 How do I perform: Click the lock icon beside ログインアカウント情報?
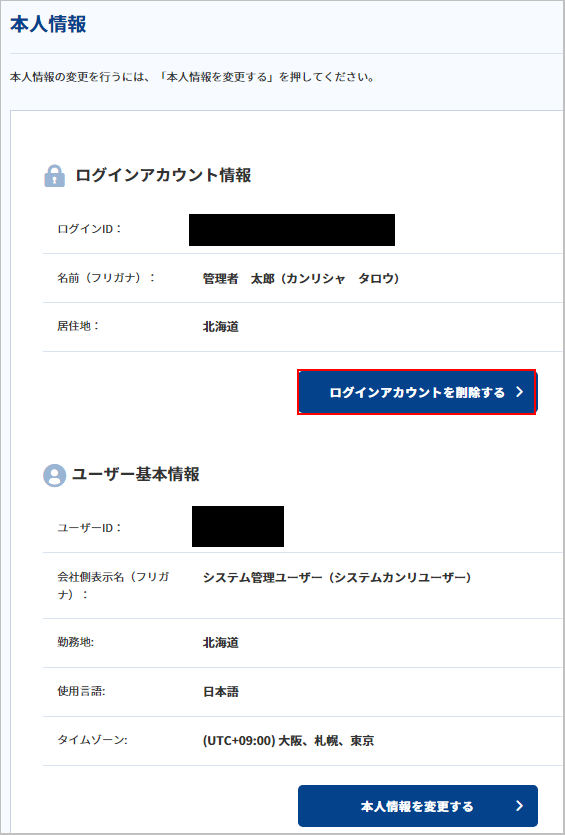click(x=54, y=176)
